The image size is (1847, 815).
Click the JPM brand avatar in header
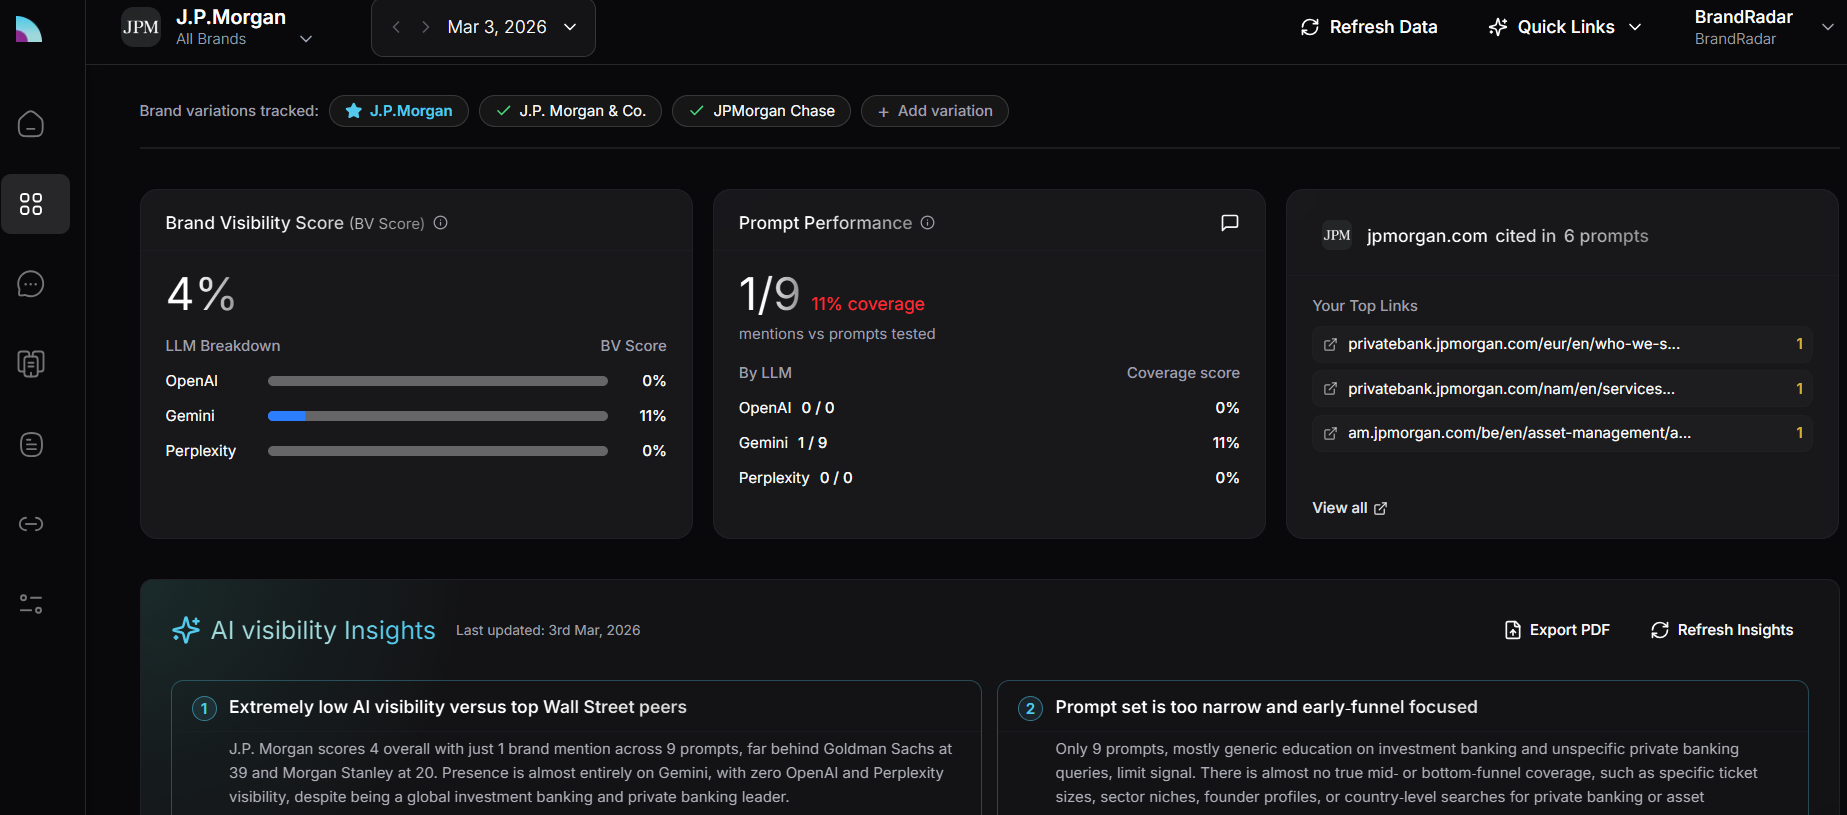[x=141, y=27]
